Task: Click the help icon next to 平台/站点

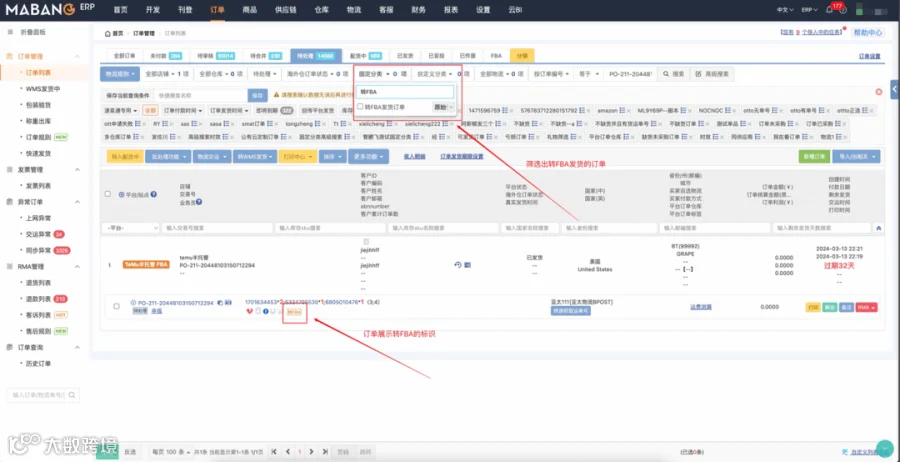Action: [153, 195]
